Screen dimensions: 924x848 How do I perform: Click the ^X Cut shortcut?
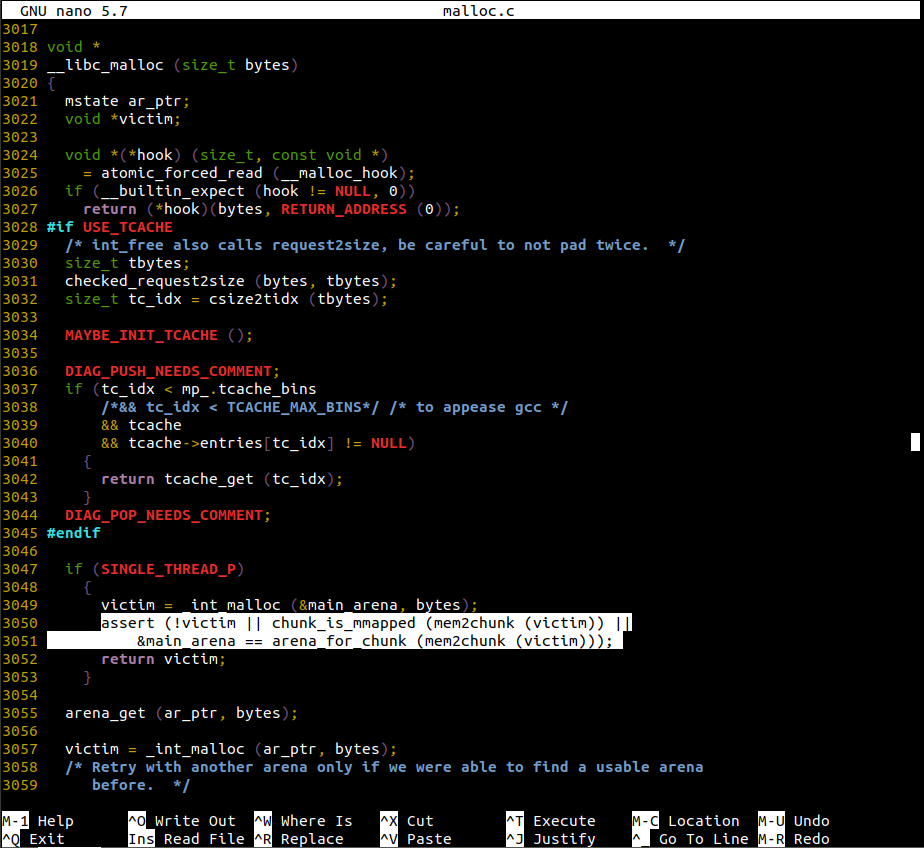(407, 821)
